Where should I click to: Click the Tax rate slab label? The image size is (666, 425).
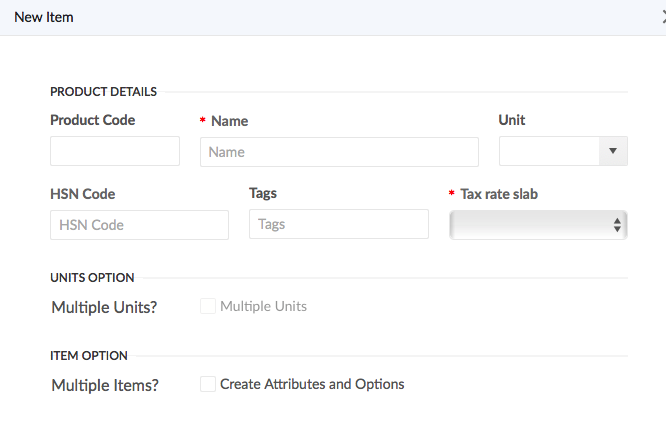[x=499, y=194]
